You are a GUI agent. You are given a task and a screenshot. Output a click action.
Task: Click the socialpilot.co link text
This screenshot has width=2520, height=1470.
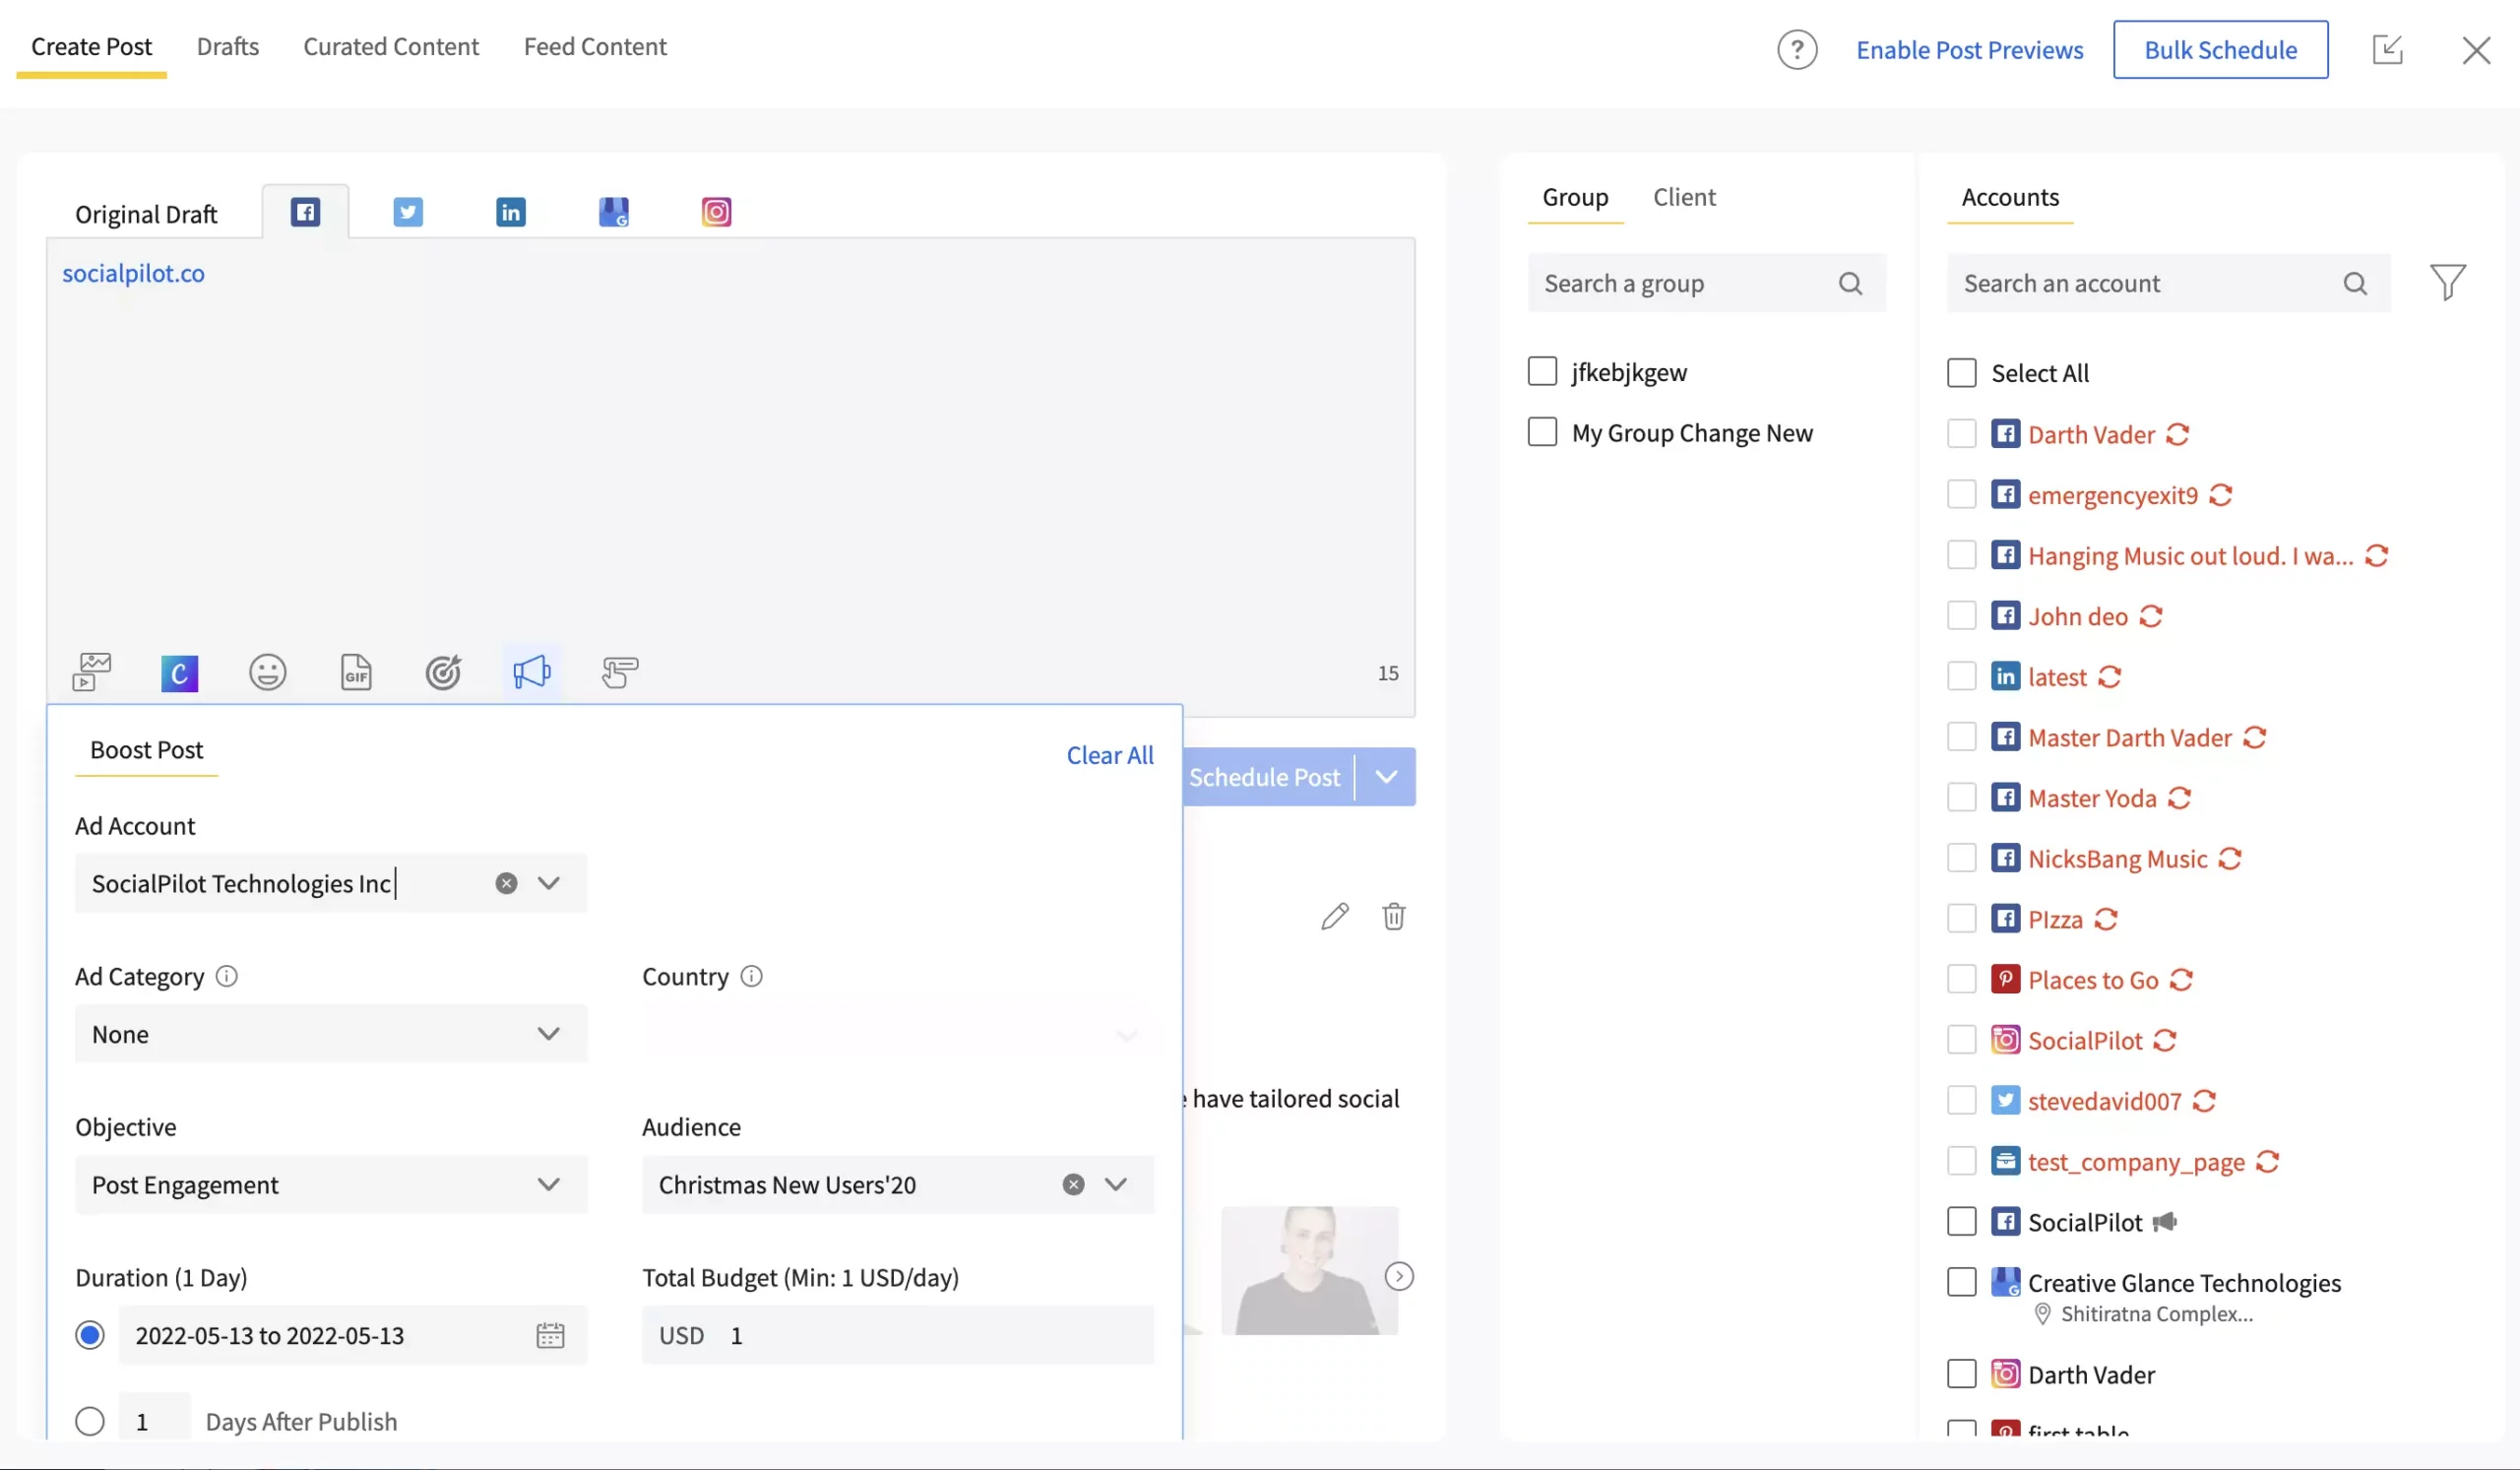tap(133, 273)
